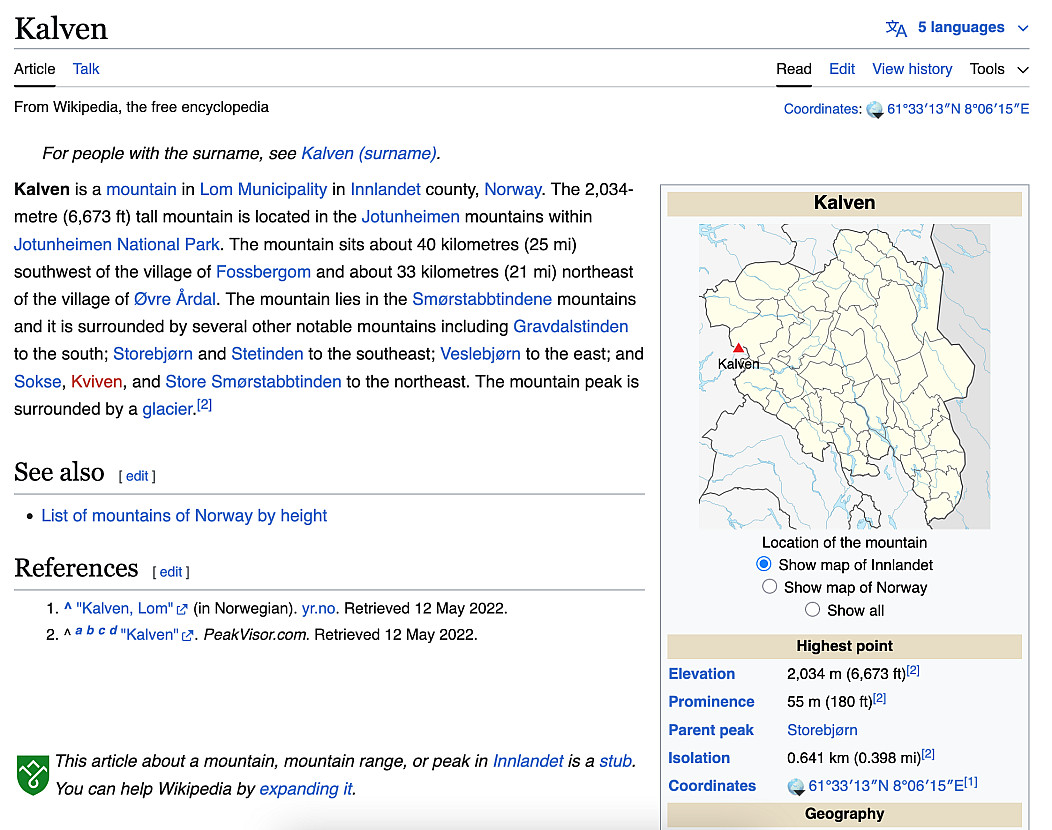Switch to the View history tab
This screenshot has width=1052, height=830.
912,69
